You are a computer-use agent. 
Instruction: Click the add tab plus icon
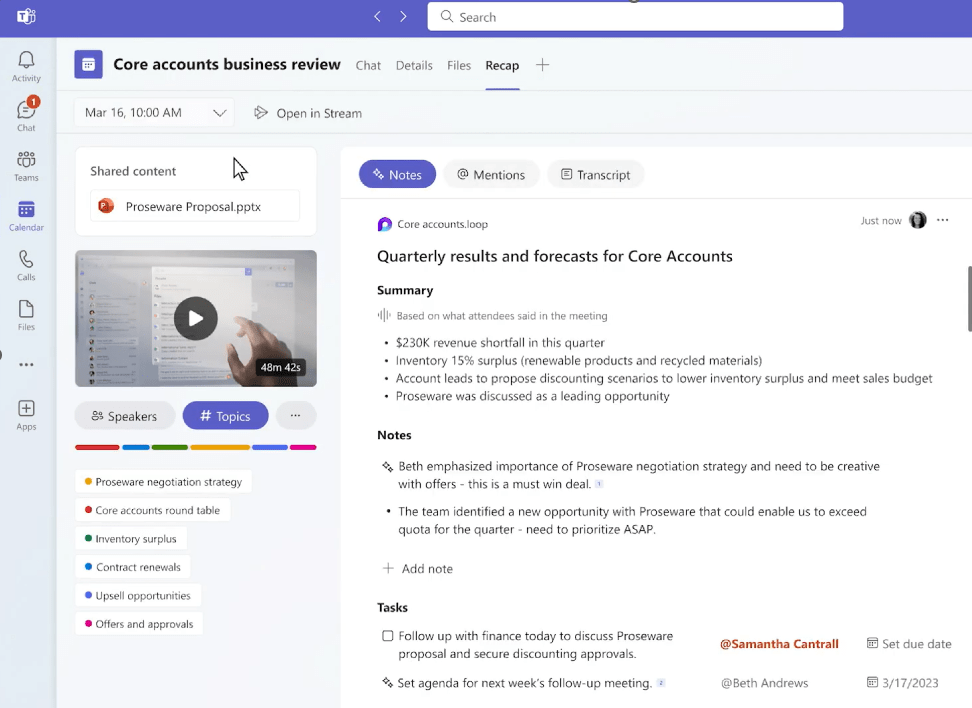543,65
